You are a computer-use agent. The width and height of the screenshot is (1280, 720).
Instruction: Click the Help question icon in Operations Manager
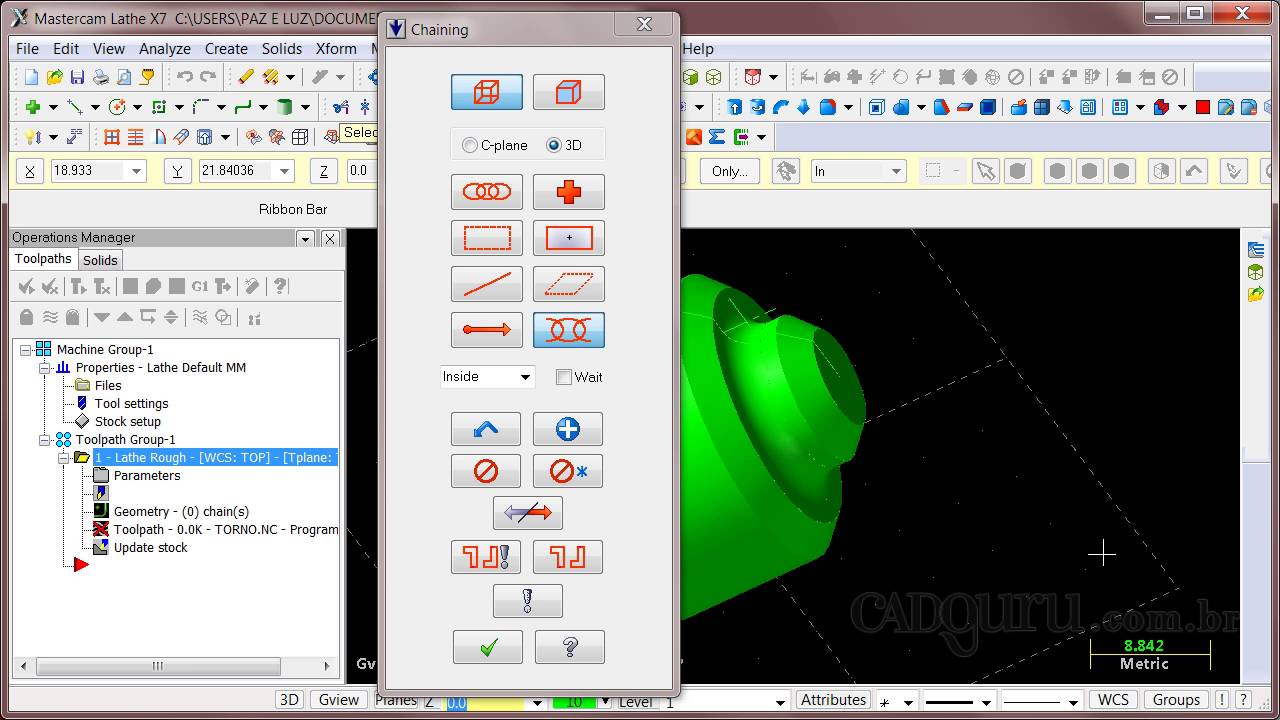click(x=281, y=287)
